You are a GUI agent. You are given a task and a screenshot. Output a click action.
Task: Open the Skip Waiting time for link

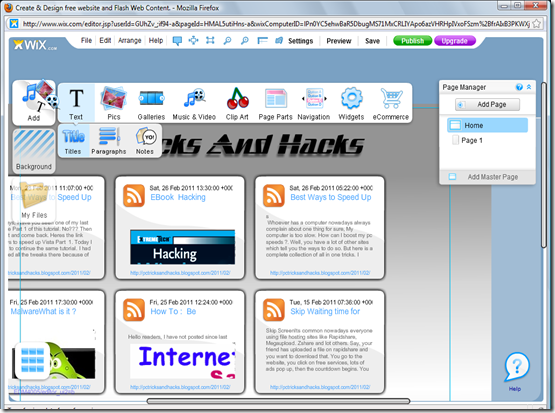point(325,311)
